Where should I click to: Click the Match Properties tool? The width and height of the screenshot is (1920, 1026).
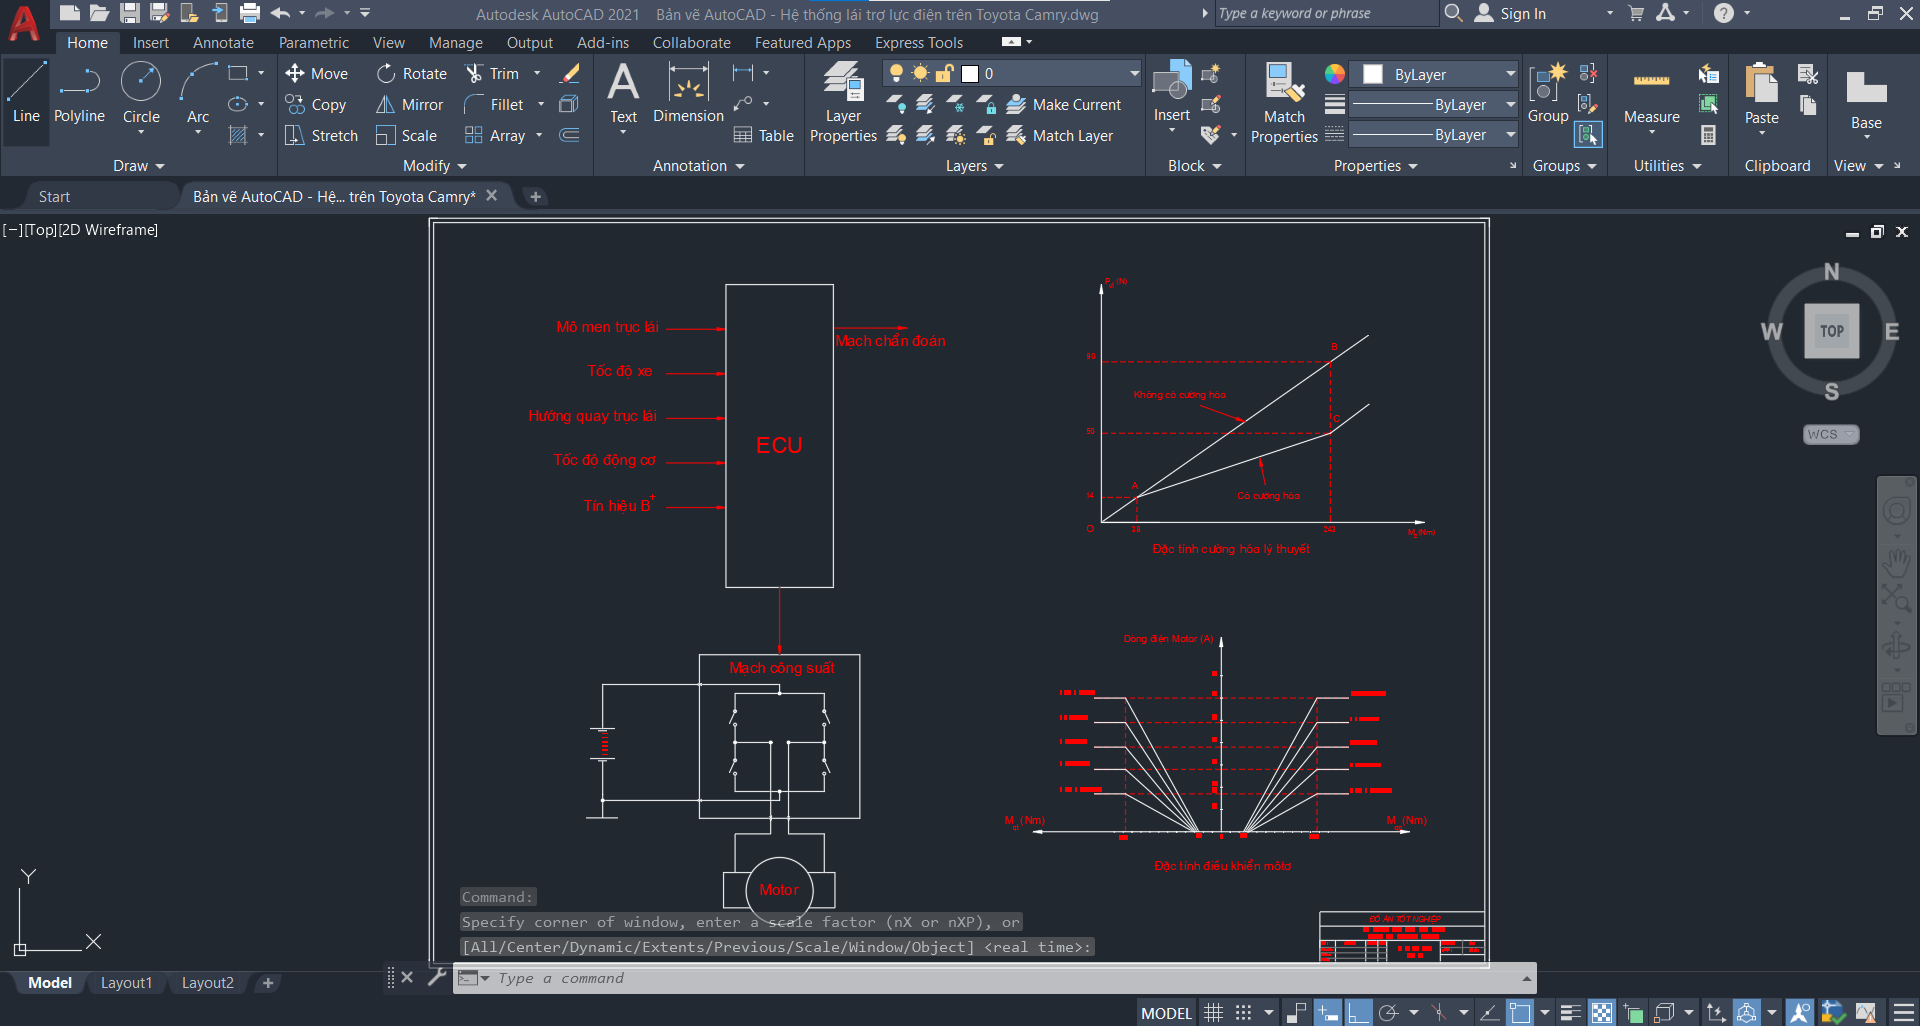coord(1284,101)
